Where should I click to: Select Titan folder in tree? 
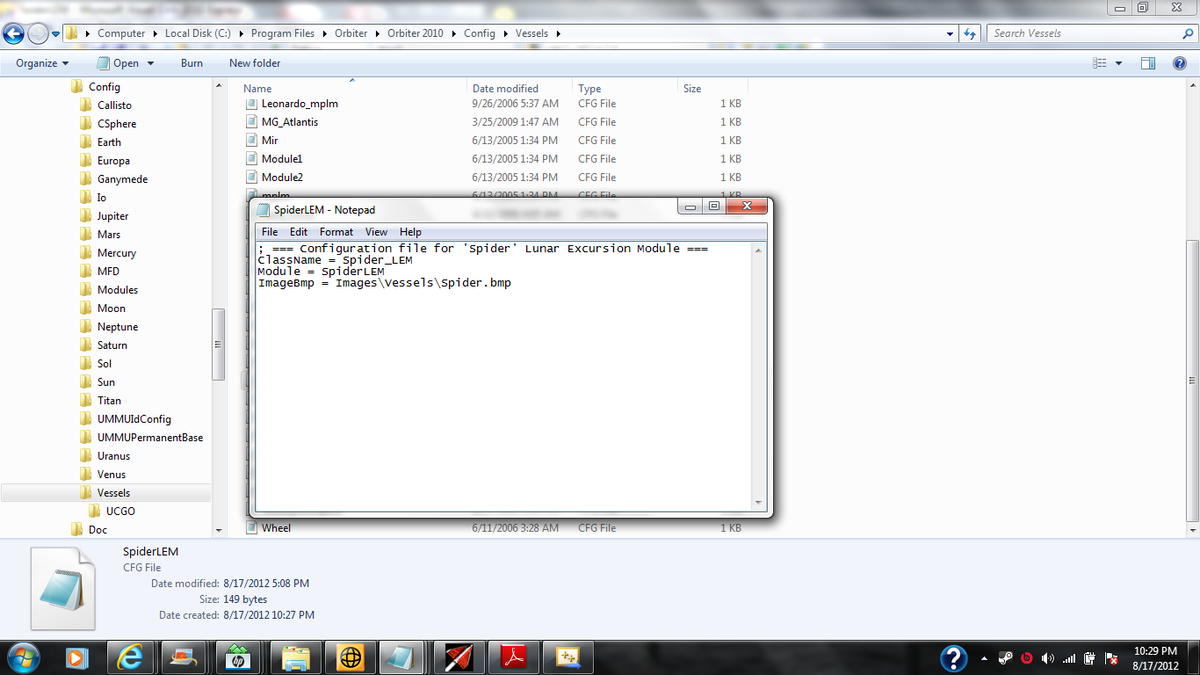[x=109, y=400]
